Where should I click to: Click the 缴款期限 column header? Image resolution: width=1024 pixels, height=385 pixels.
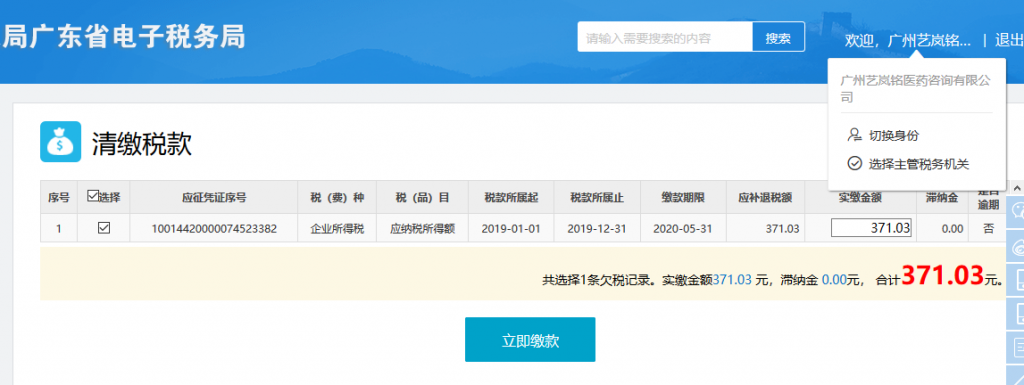click(x=683, y=198)
